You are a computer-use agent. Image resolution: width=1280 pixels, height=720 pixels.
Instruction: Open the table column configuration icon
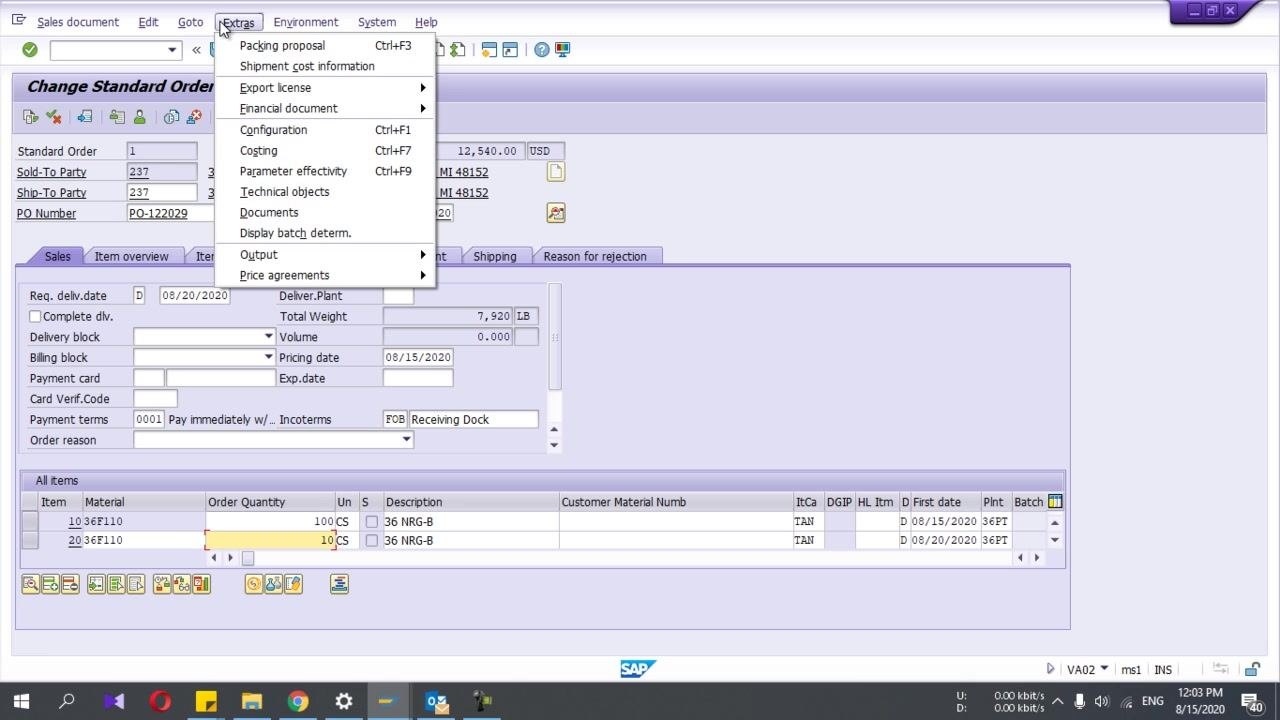click(1055, 502)
